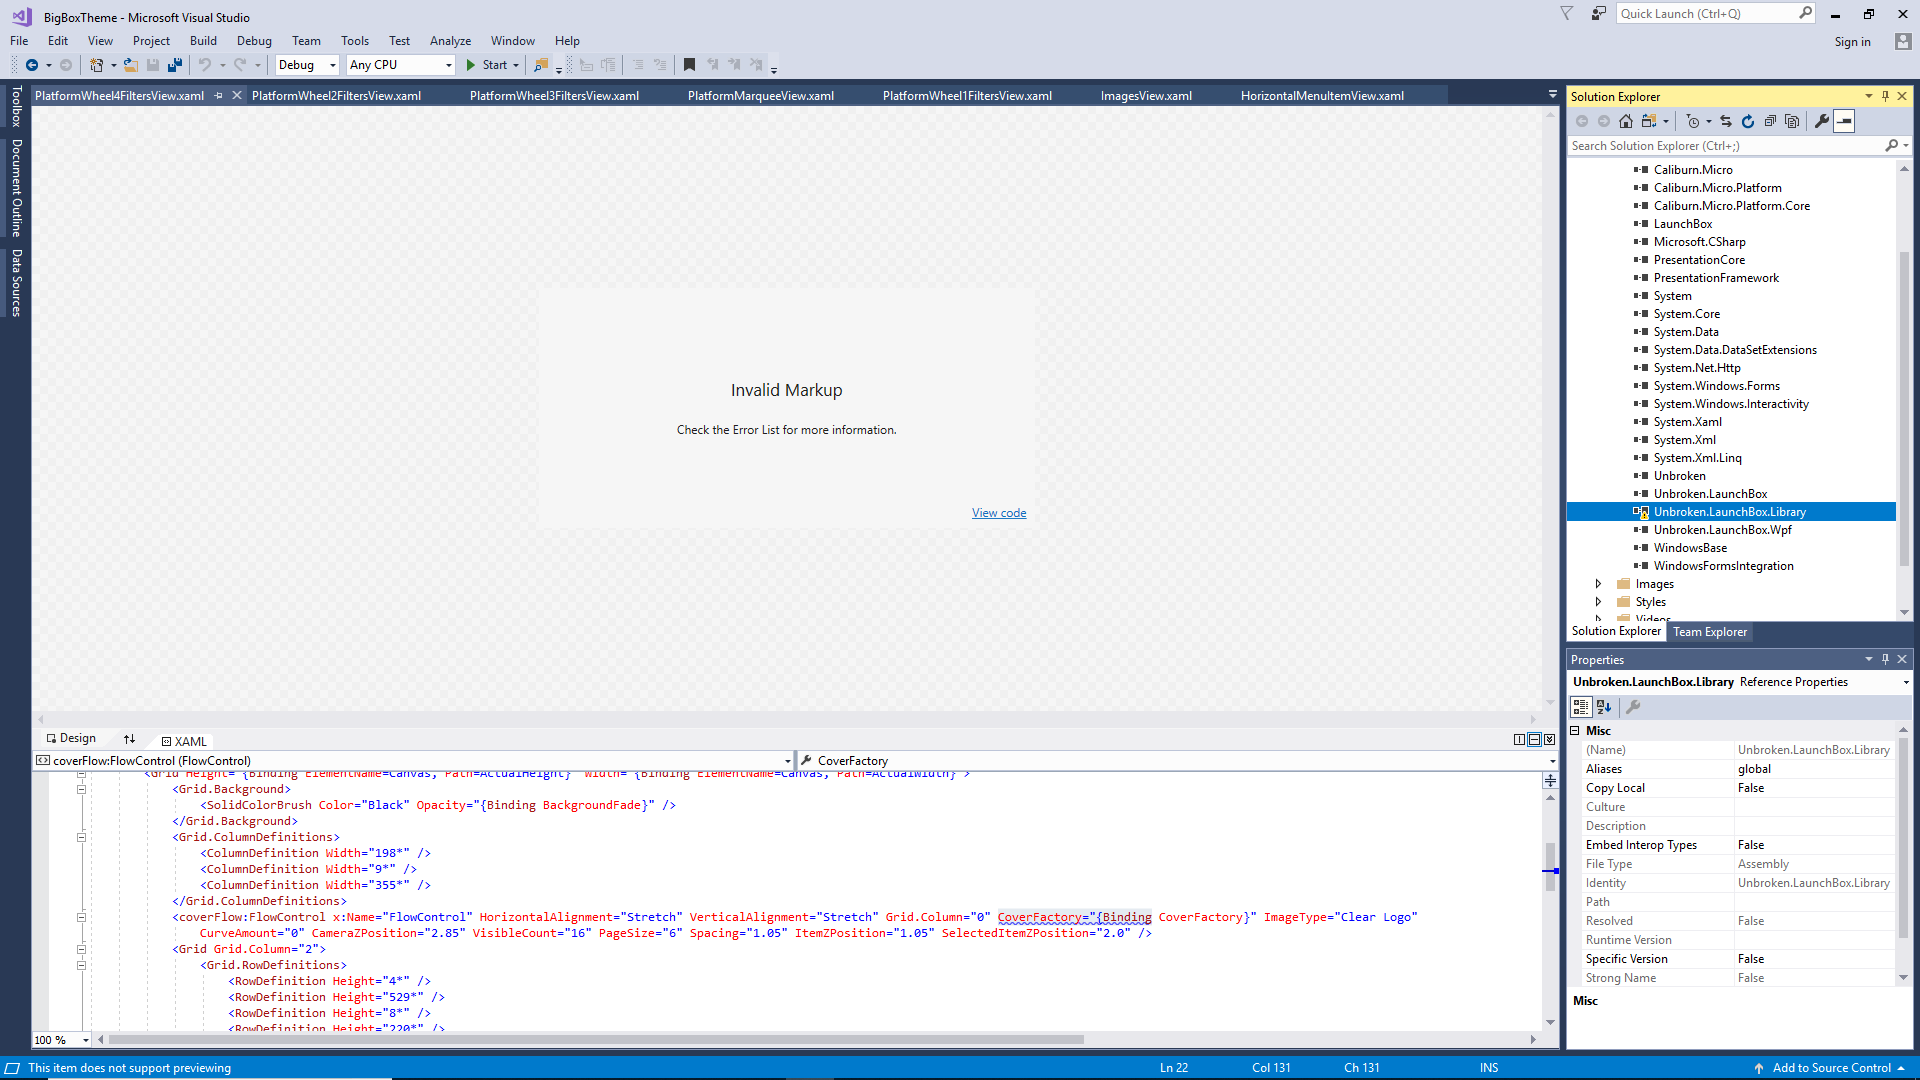Click the New Project toolbar icon
Image resolution: width=1920 pixels, height=1080 pixels.
click(x=96, y=65)
